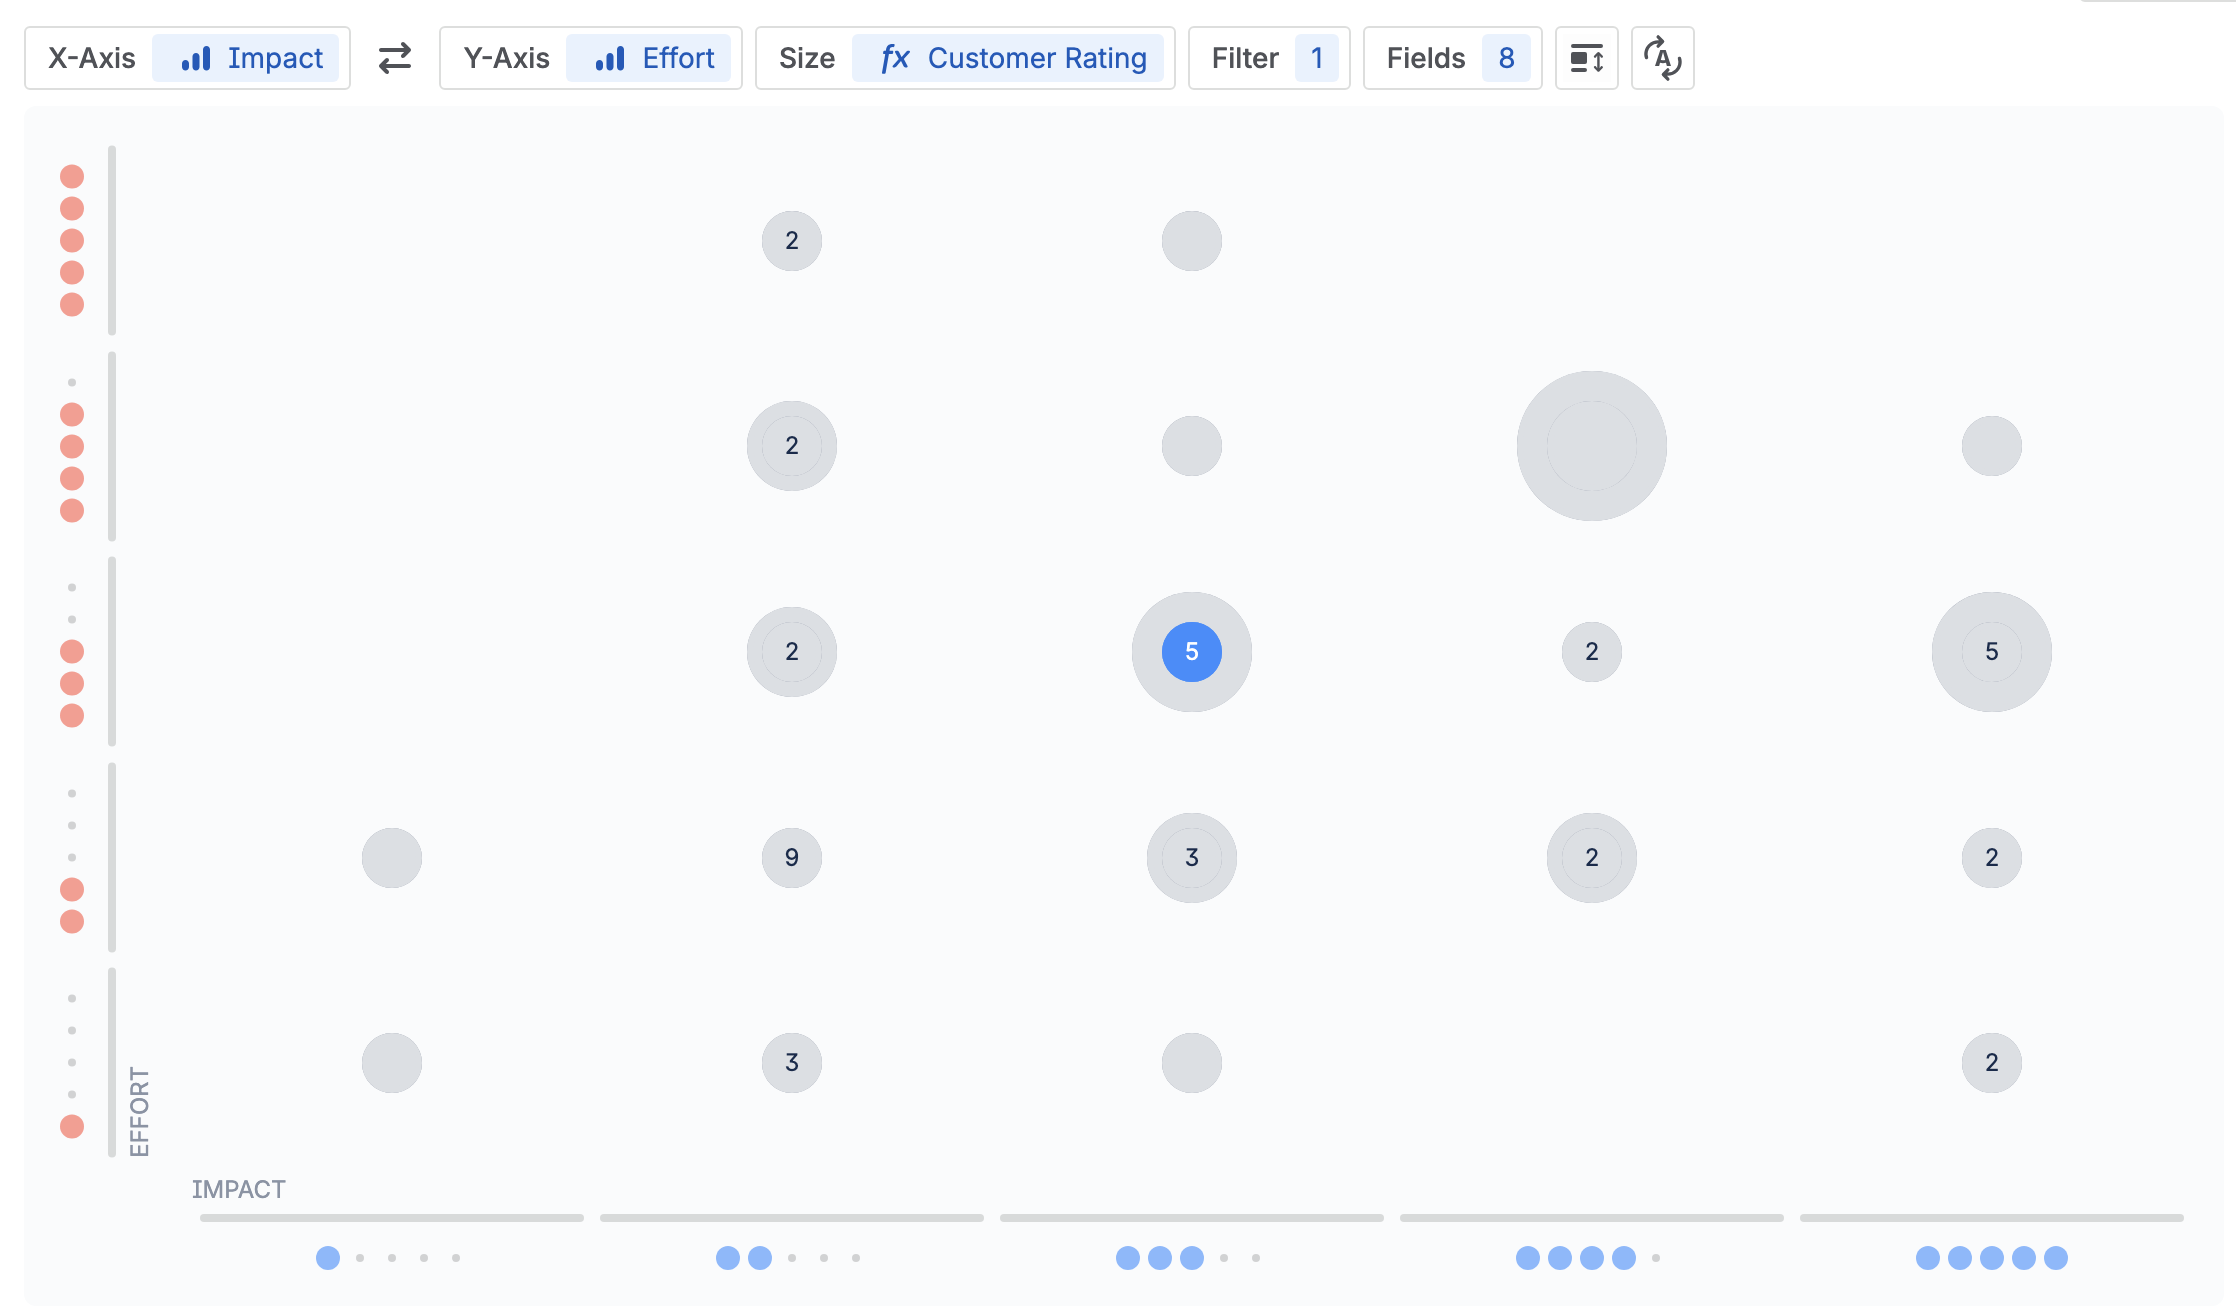The image size is (2236, 1308).
Task: Click empty bubble at impact one, effort two
Action: pyautogui.click(x=392, y=858)
